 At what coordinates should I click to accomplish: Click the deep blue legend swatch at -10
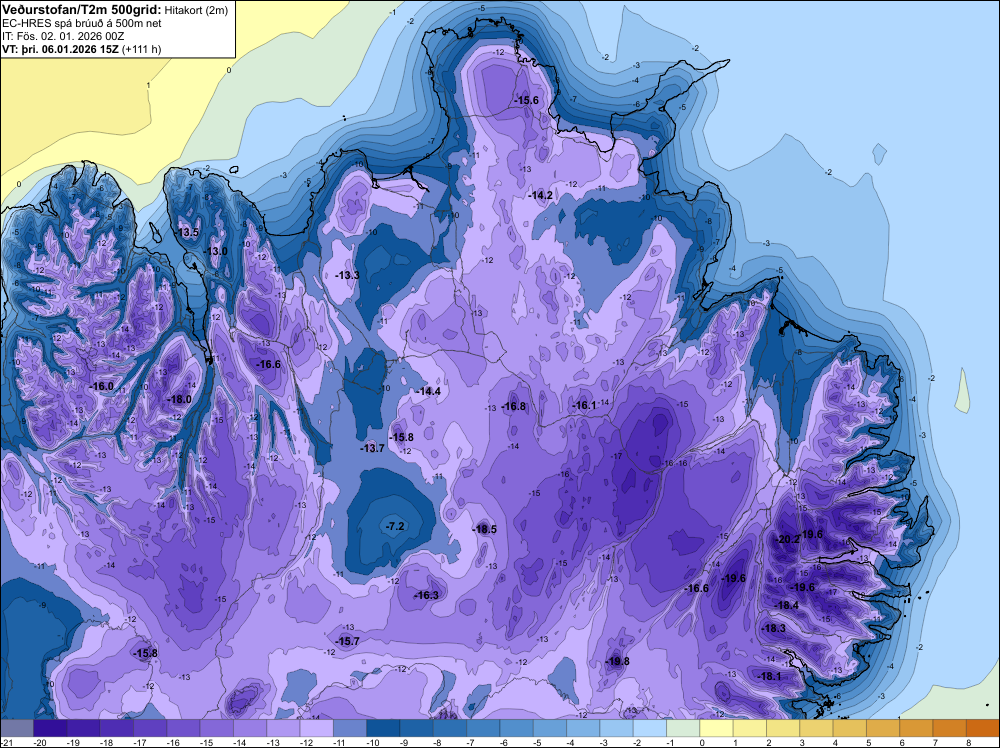click(x=383, y=728)
